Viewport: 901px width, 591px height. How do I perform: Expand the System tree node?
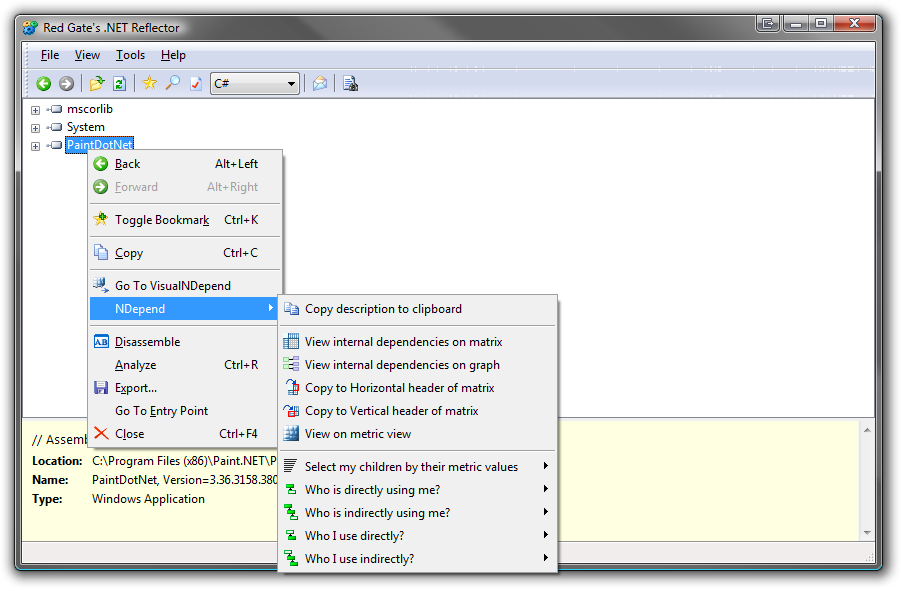click(x=35, y=128)
